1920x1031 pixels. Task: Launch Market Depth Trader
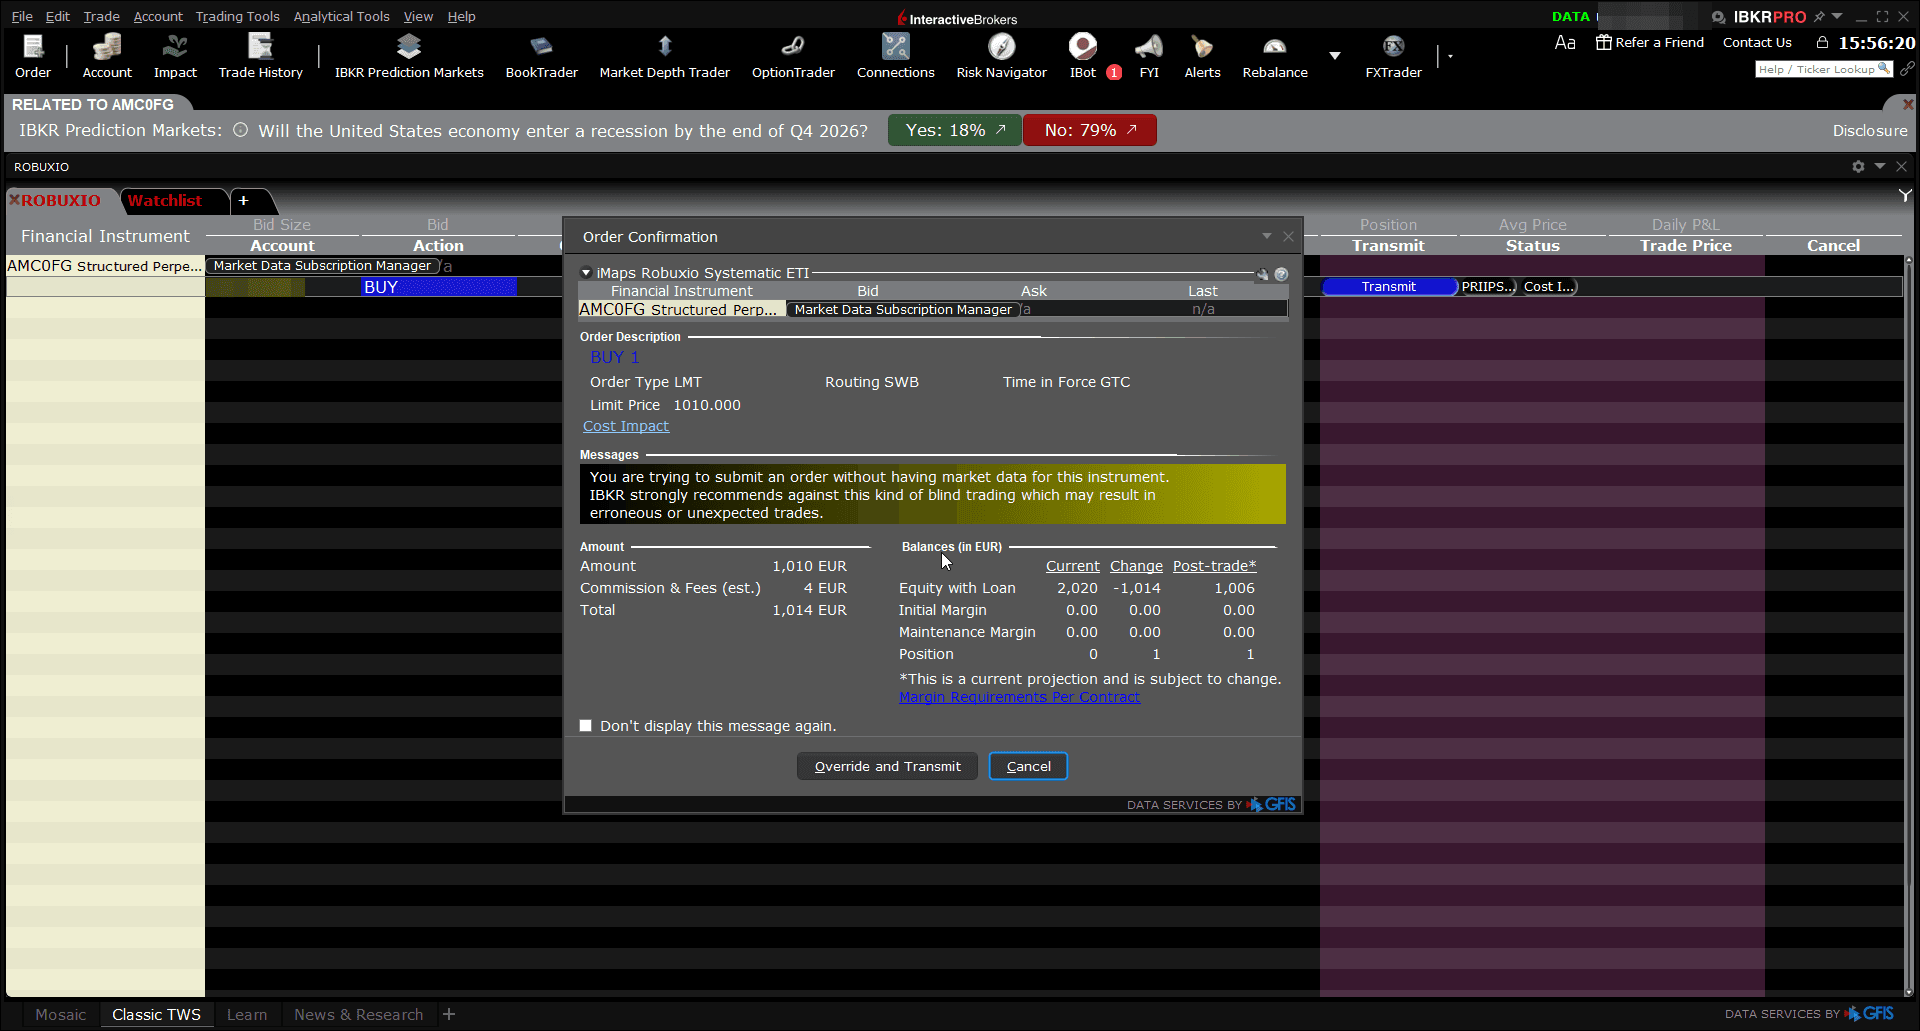[x=664, y=56]
